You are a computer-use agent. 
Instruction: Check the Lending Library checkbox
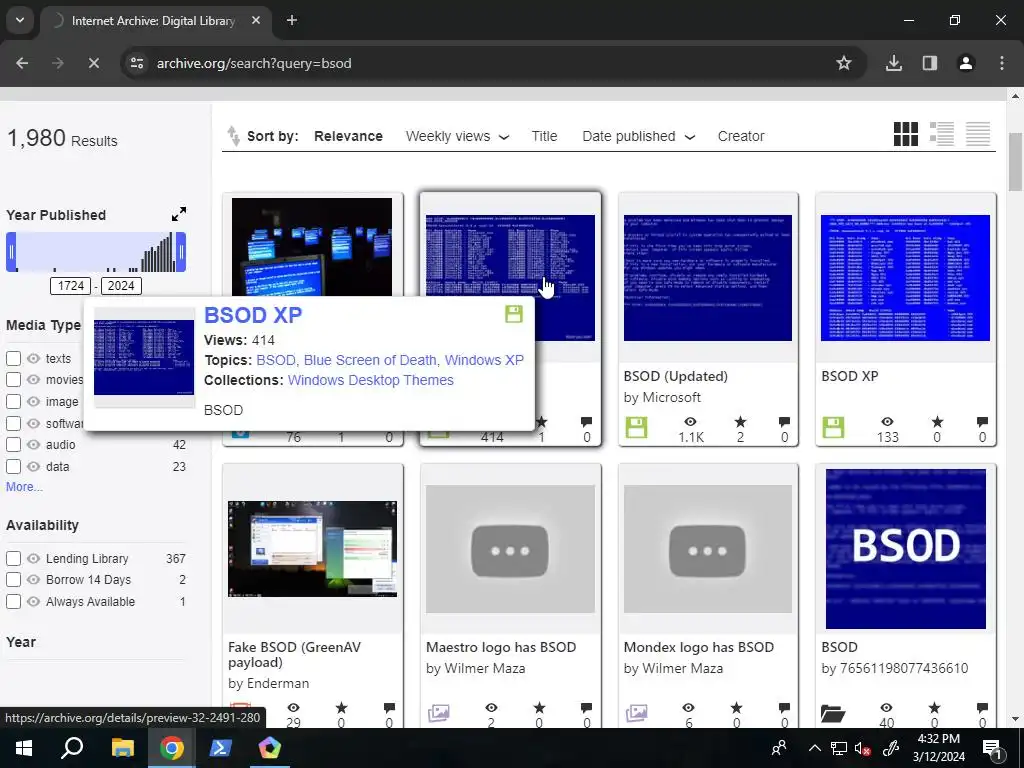[13, 558]
